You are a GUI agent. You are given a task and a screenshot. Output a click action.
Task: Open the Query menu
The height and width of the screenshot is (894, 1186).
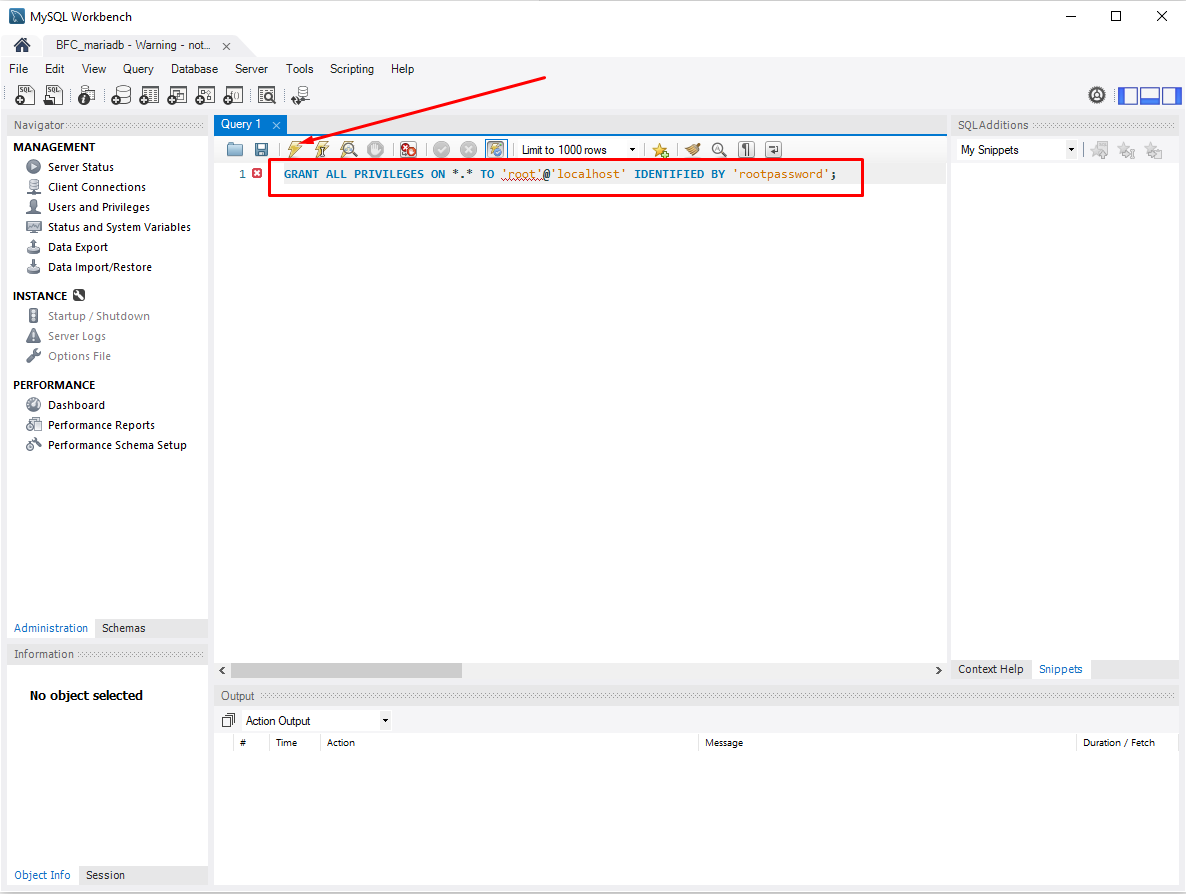[x=138, y=69]
